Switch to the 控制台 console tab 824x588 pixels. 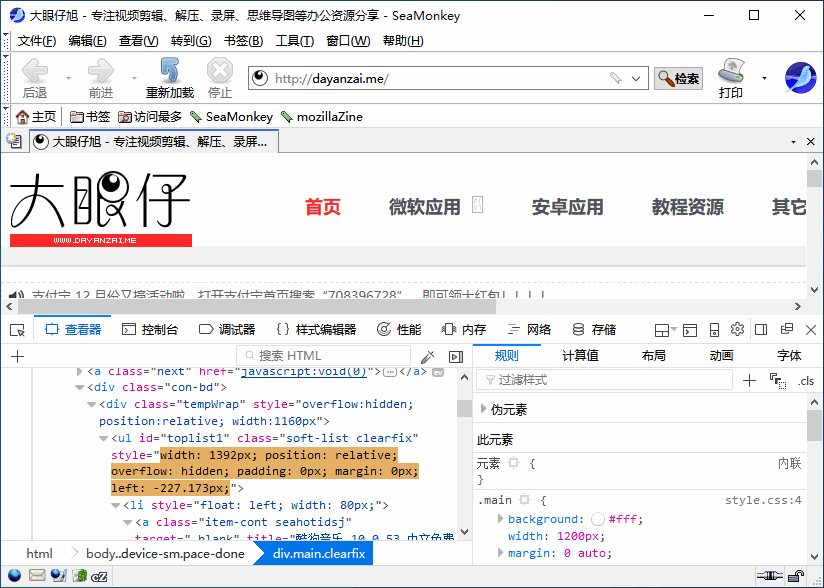(150, 329)
